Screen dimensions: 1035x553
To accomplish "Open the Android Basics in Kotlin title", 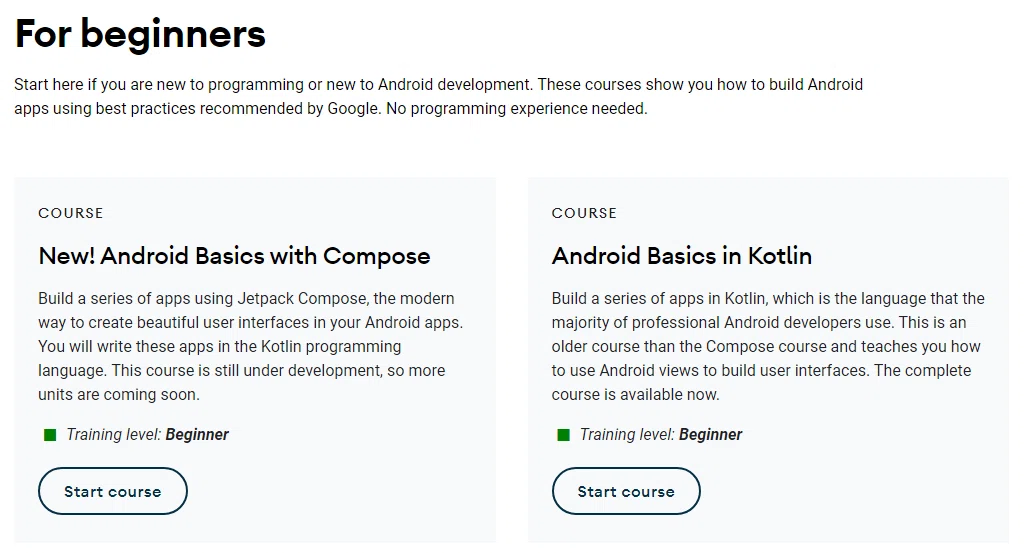I will tap(682, 256).
